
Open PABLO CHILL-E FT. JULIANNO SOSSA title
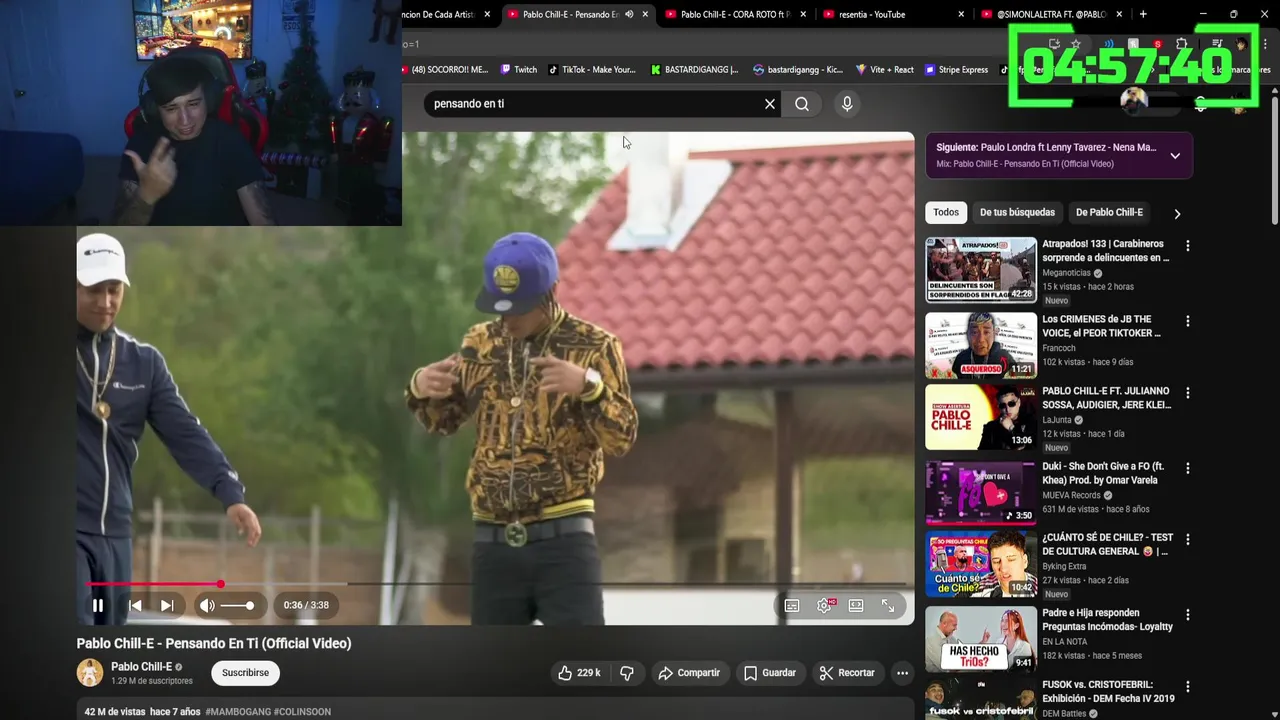(x=1106, y=398)
